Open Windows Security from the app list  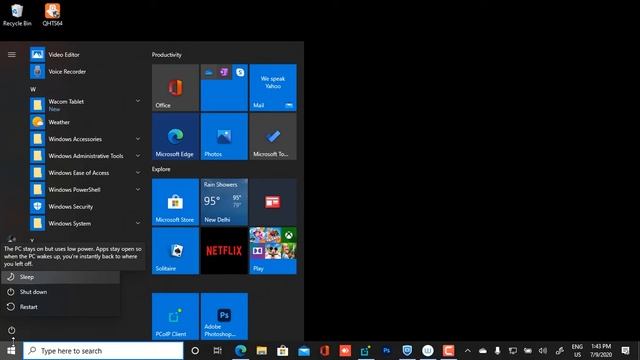point(86,207)
